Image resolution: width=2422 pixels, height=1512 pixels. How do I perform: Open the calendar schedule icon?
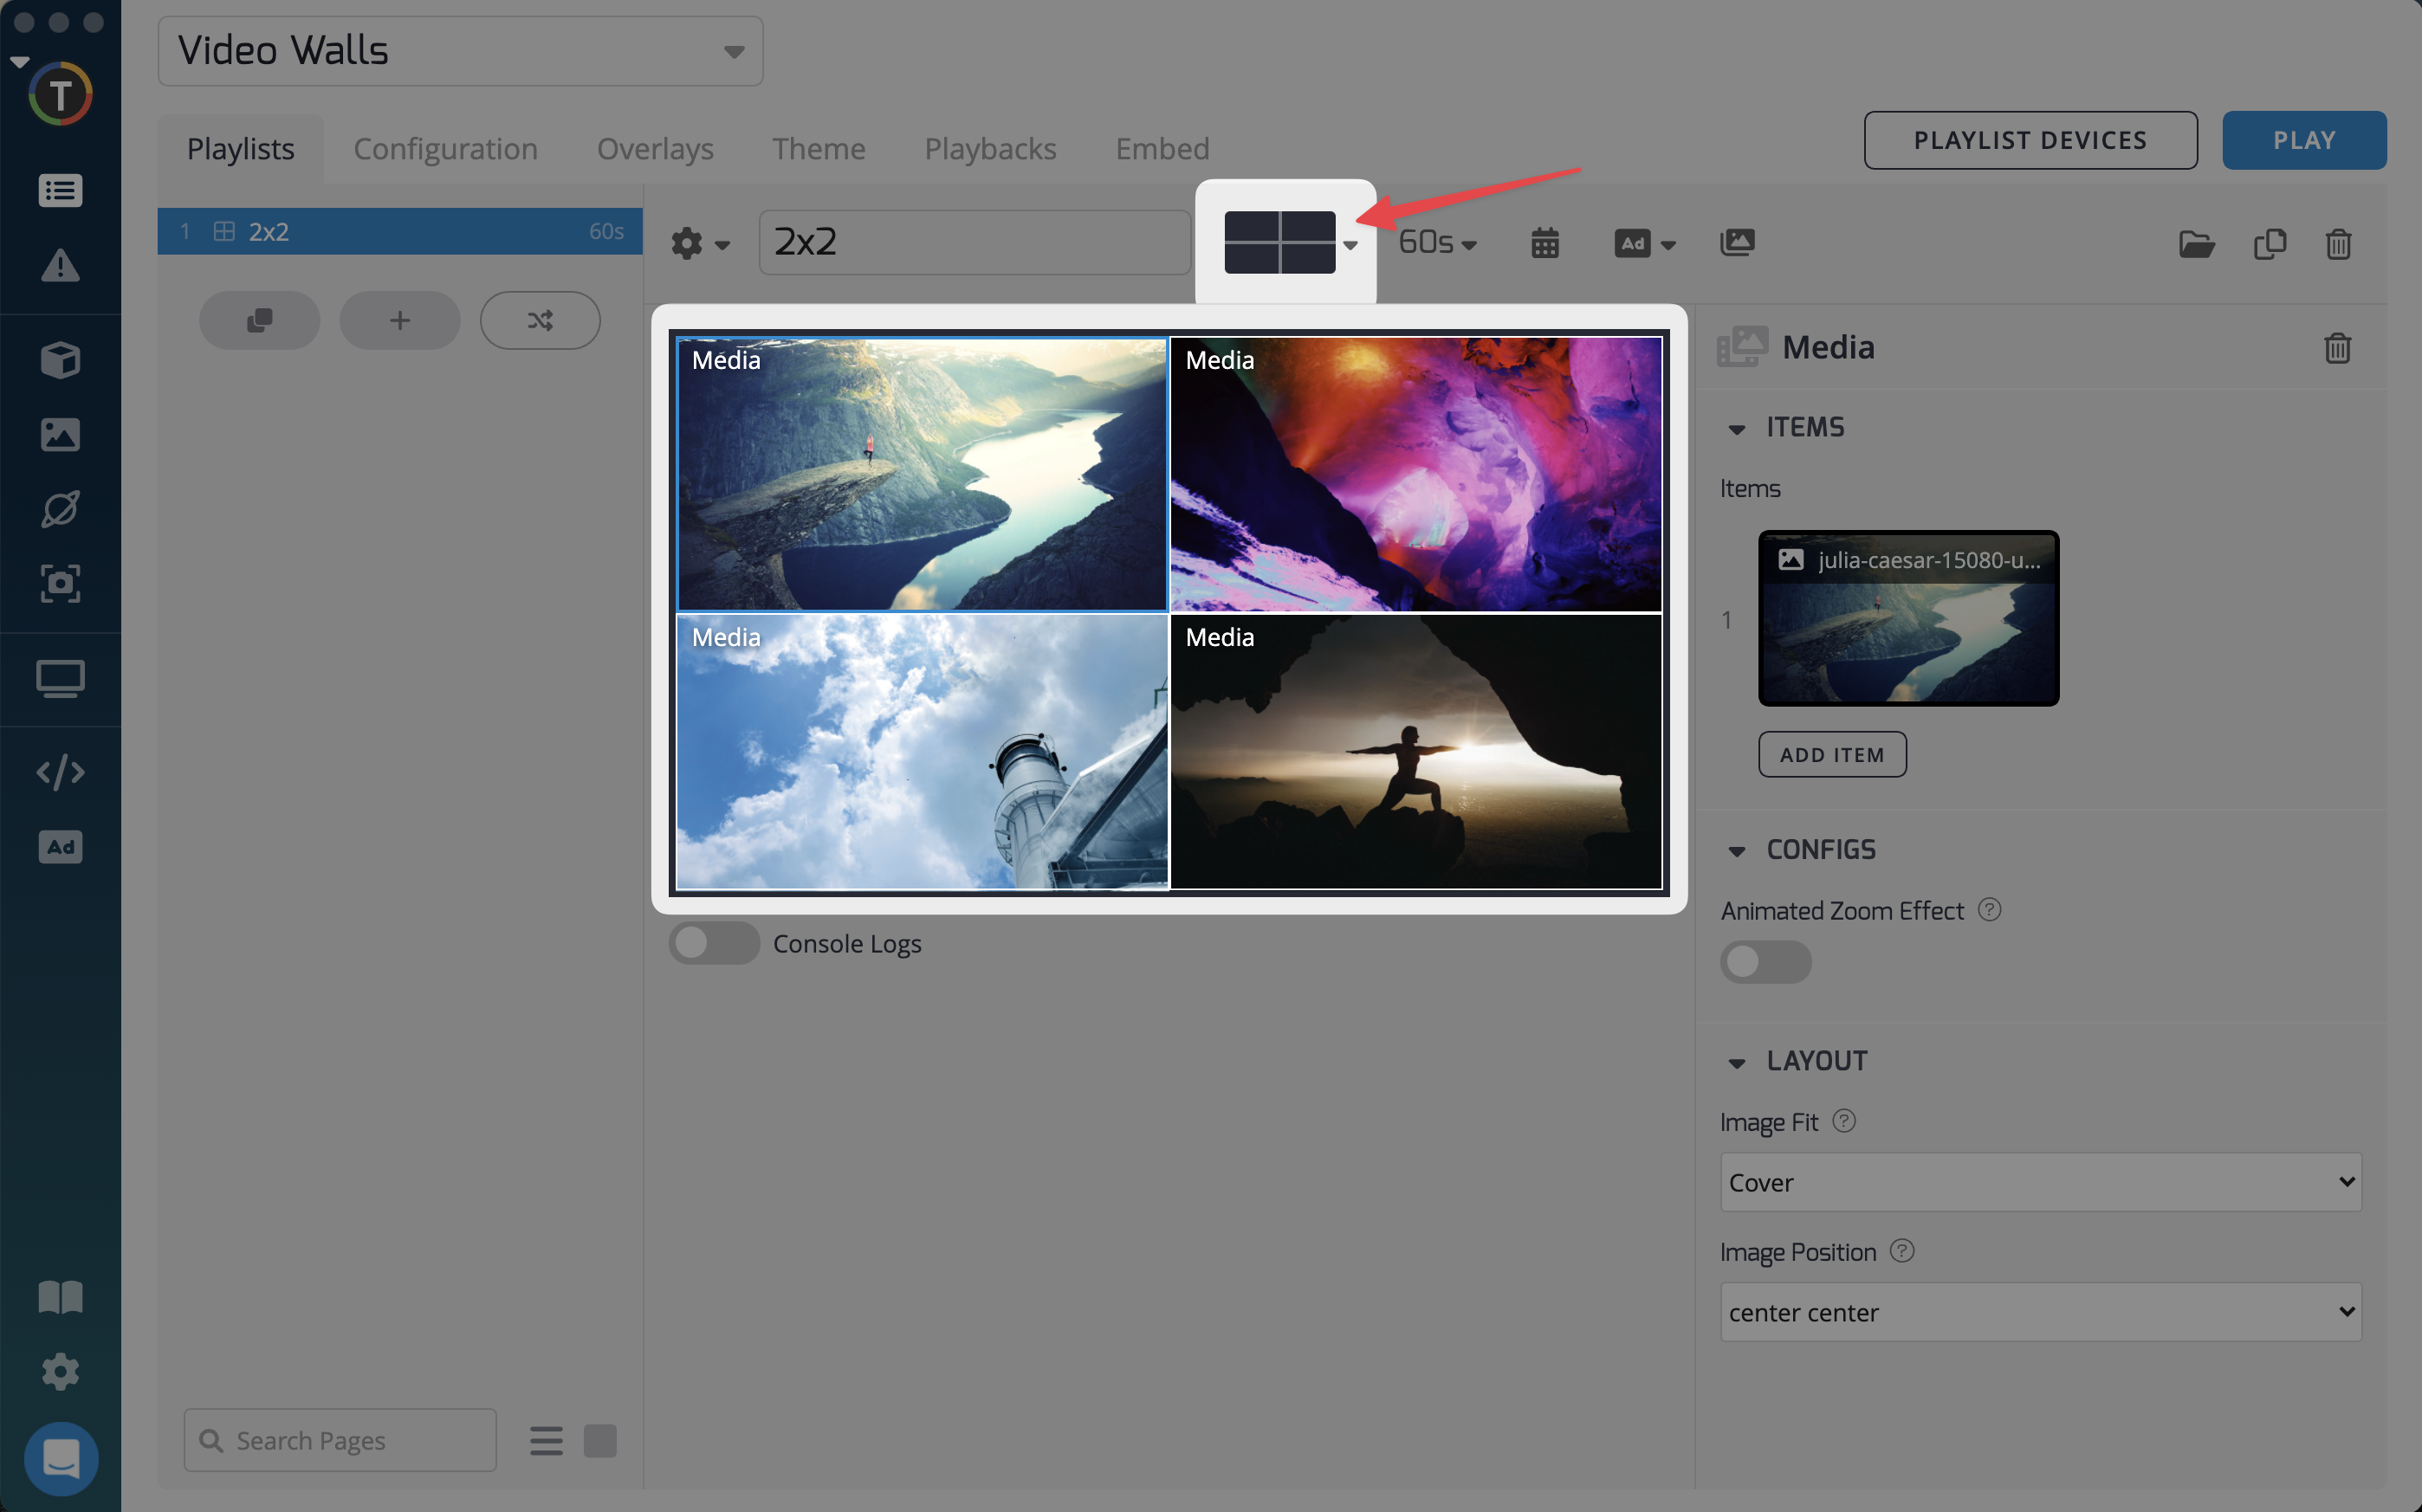coord(1544,243)
